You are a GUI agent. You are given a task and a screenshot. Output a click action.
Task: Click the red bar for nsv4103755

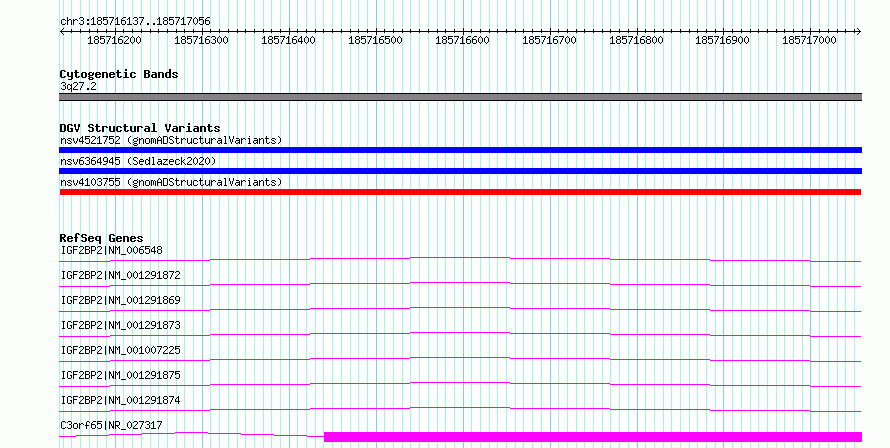coord(460,192)
